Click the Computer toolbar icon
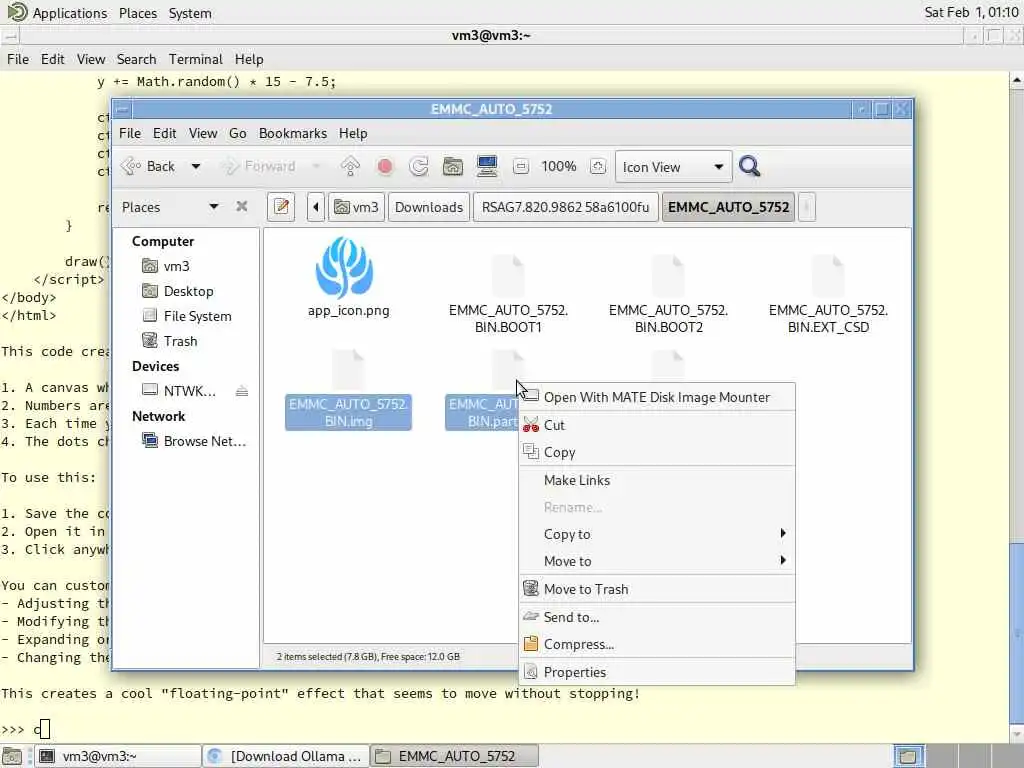Image resolution: width=1024 pixels, height=768 pixels. pos(487,167)
